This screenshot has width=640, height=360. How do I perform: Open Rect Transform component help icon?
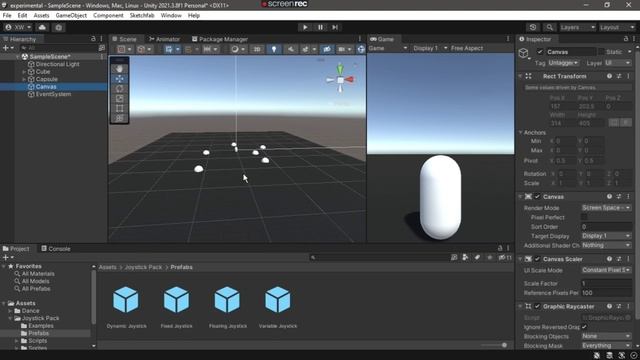[609, 76]
